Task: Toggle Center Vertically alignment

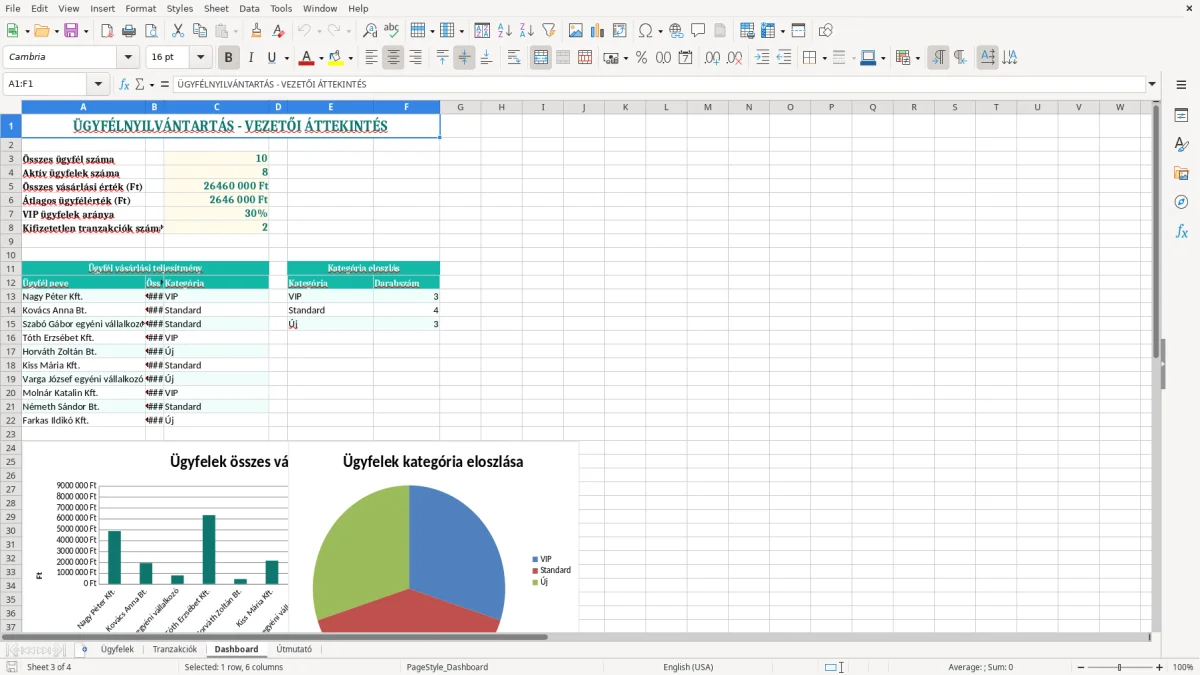Action: pyautogui.click(x=464, y=58)
